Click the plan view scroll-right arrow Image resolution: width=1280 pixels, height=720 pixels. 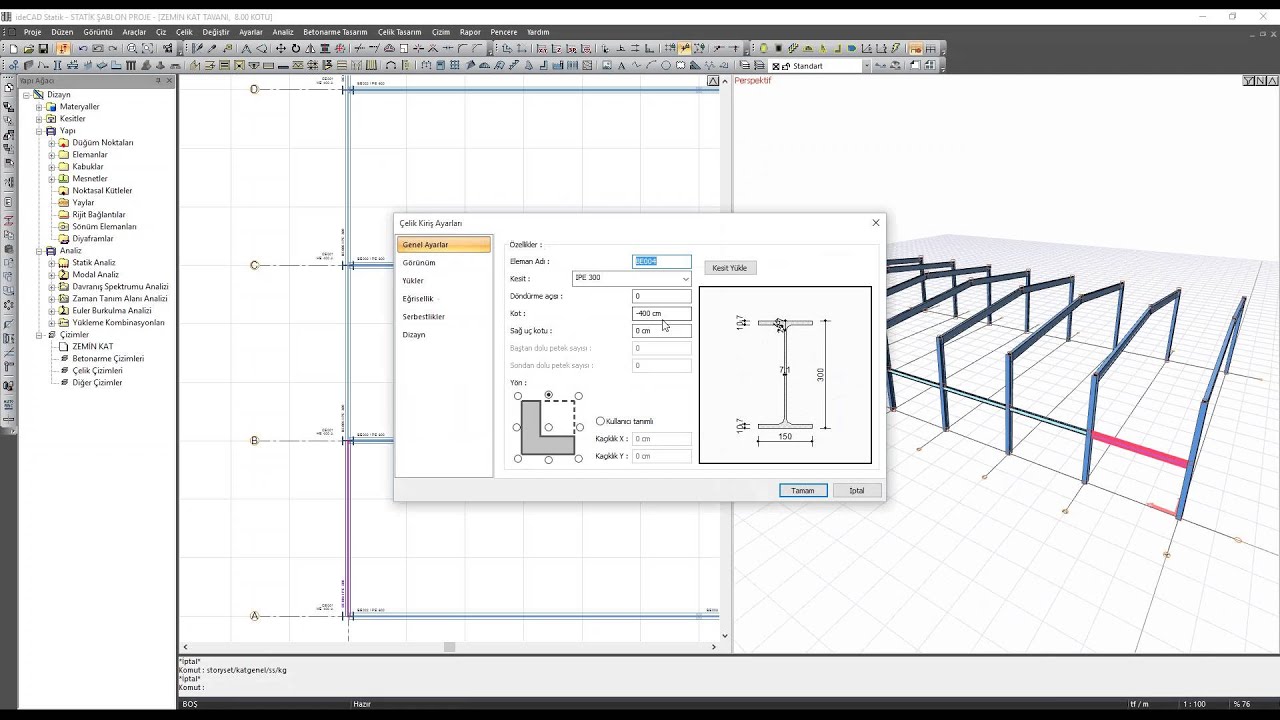click(713, 647)
